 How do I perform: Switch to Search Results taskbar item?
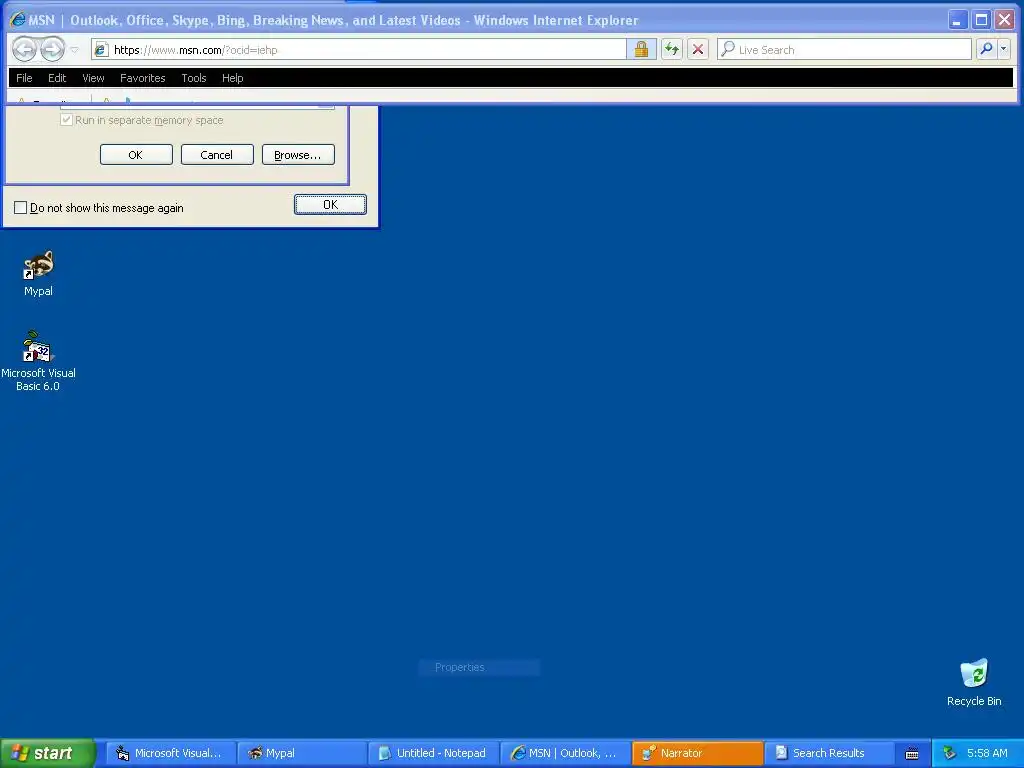[x=829, y=753]
